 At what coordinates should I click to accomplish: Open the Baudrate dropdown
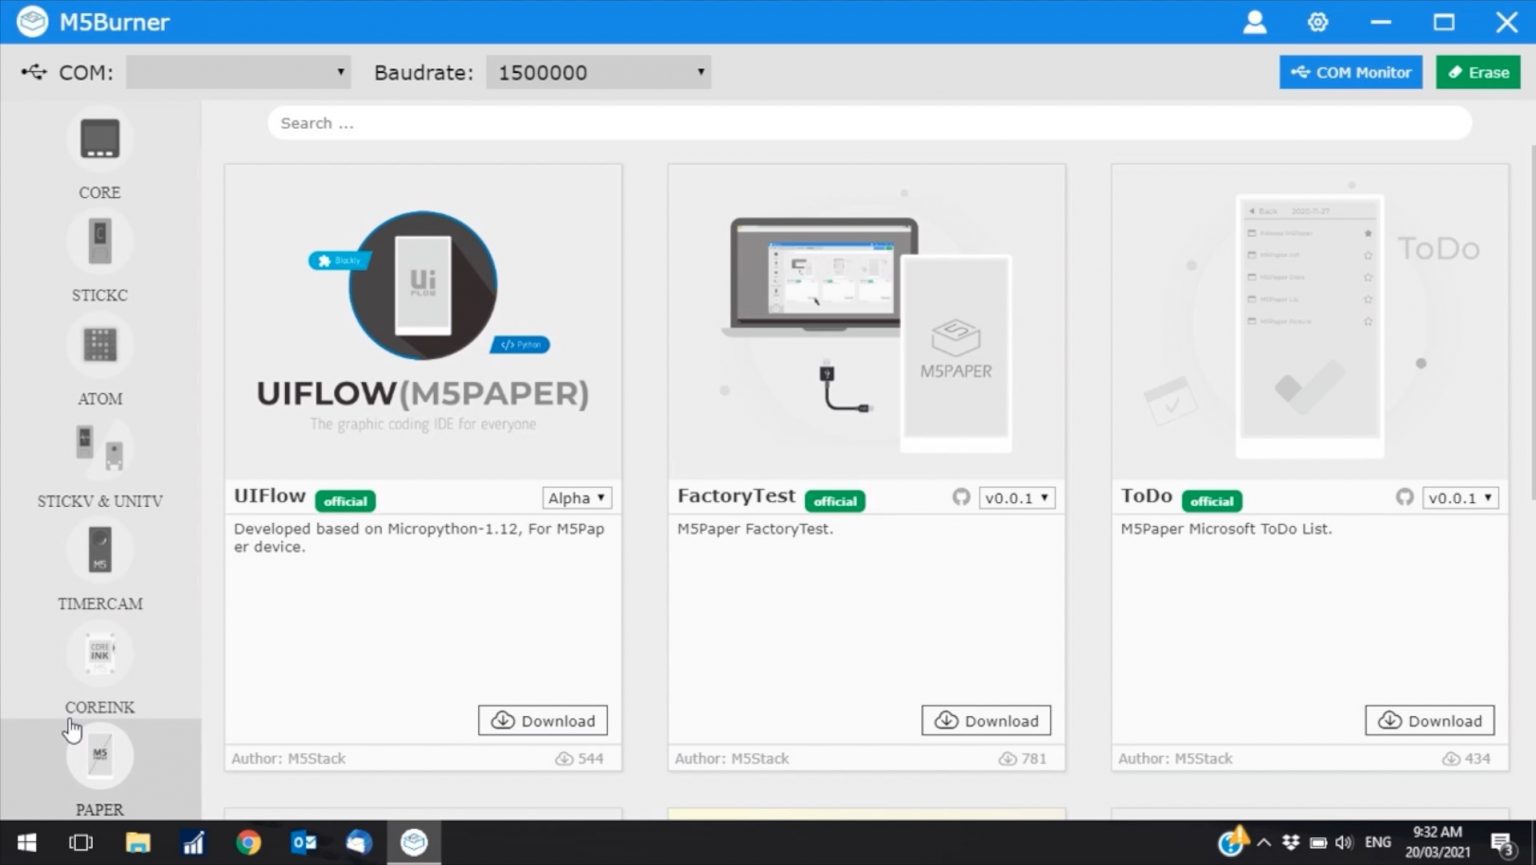pyautogui.click(x=597, y=72)
